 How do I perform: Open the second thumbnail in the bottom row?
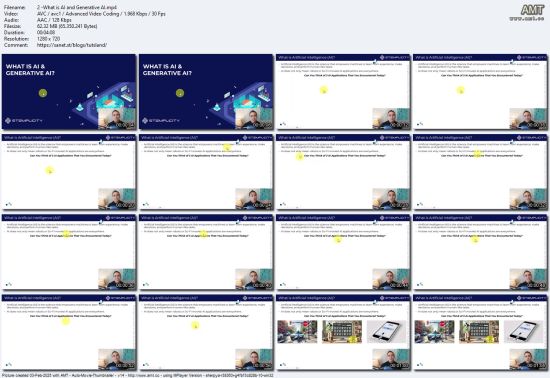[206, 333]
